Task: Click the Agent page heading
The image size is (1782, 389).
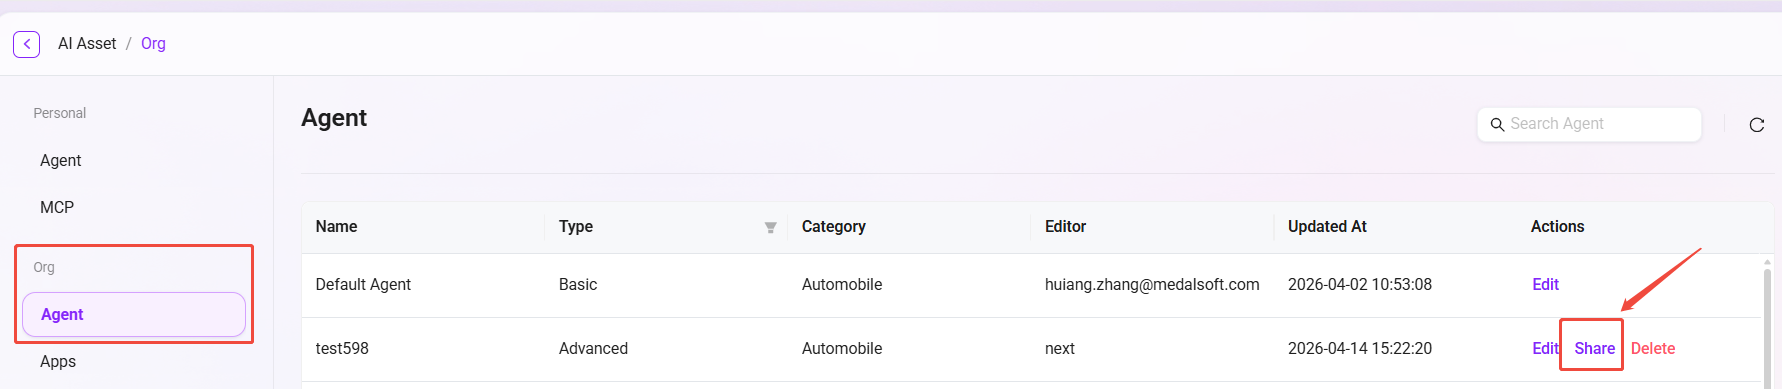Action: click(334, 118)
